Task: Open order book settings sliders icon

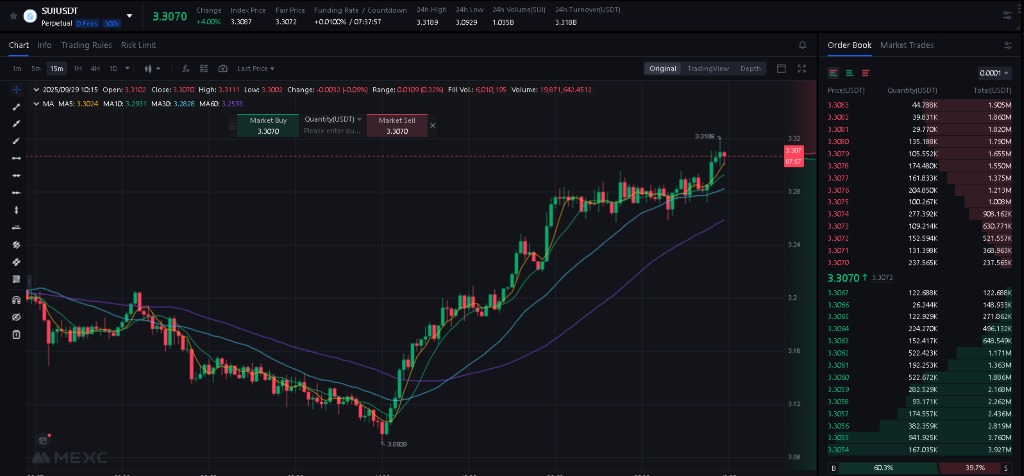Action: 1007,45
